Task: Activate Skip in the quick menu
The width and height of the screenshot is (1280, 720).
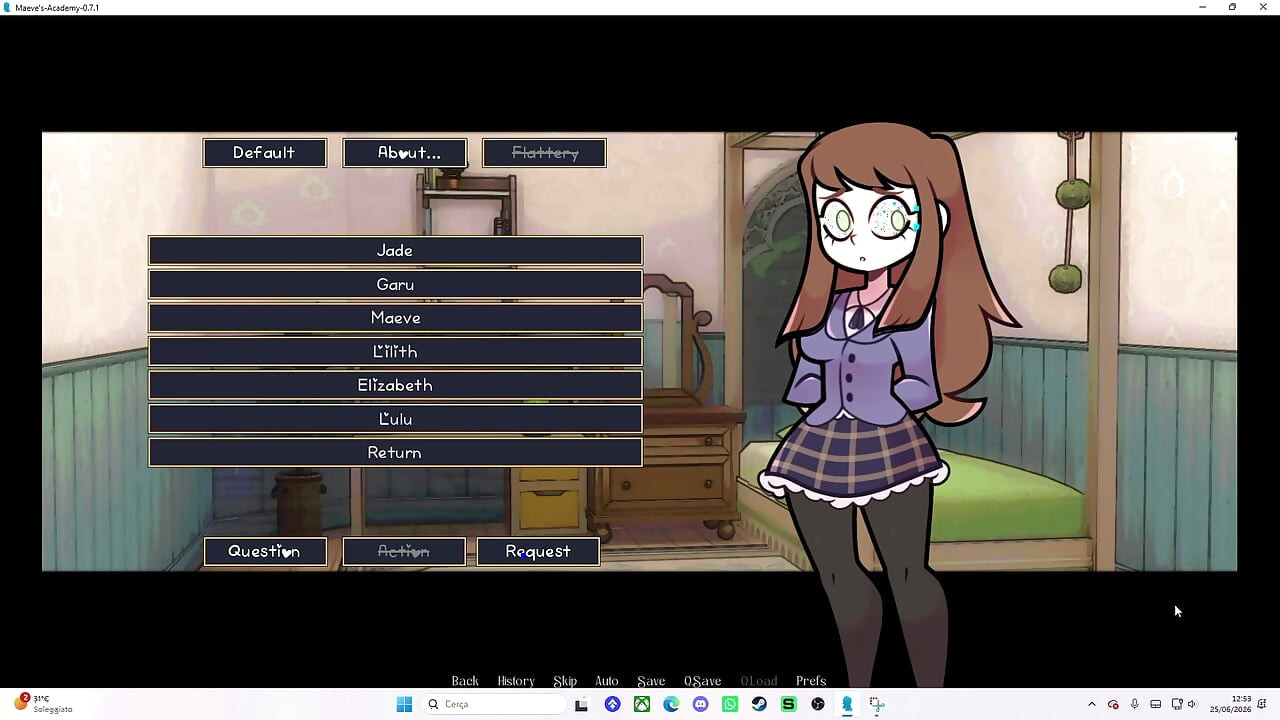Action: pos(565,681)
